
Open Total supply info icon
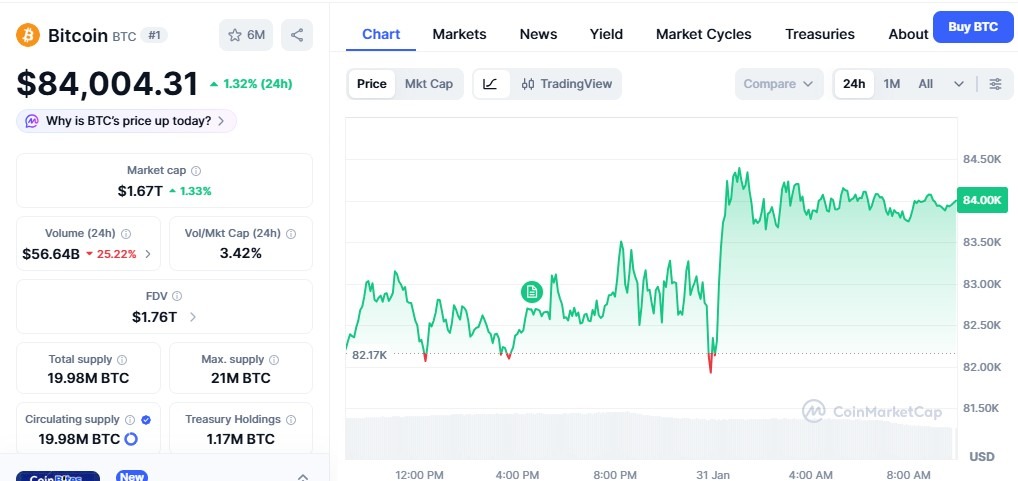click(122, 360)
